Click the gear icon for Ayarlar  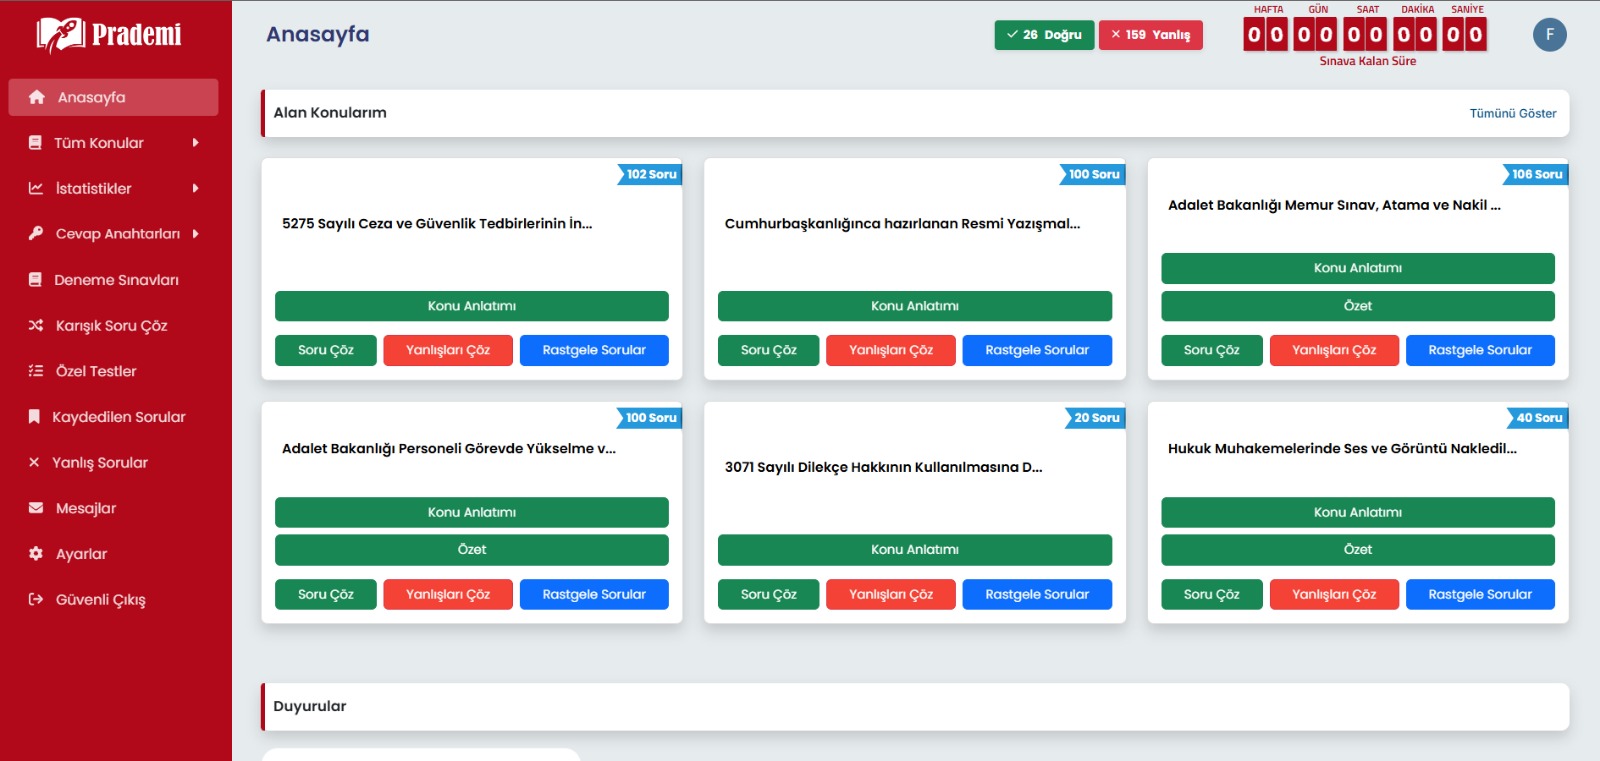tap(36, 554)
